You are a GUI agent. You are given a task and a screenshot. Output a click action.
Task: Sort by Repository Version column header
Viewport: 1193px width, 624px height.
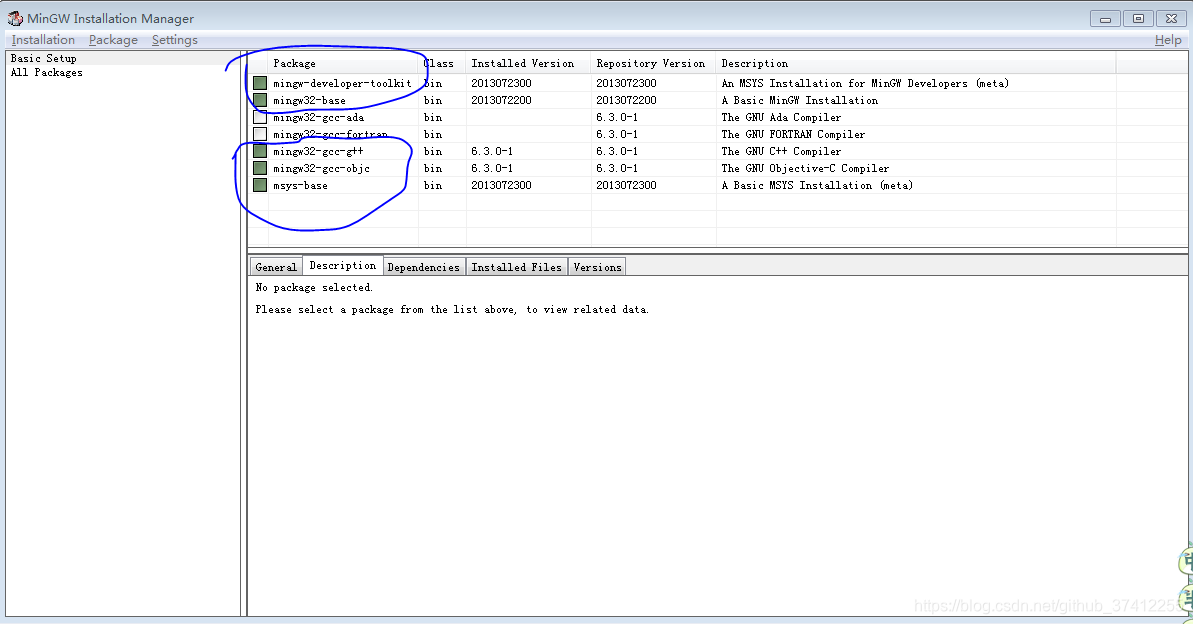[654, 63]
